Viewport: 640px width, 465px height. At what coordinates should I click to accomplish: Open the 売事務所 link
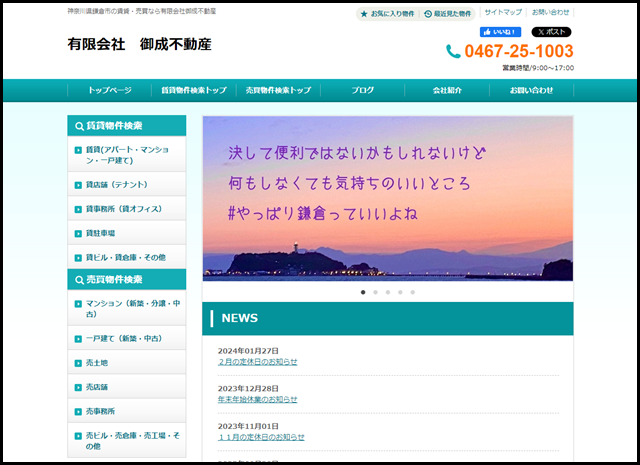127,411
